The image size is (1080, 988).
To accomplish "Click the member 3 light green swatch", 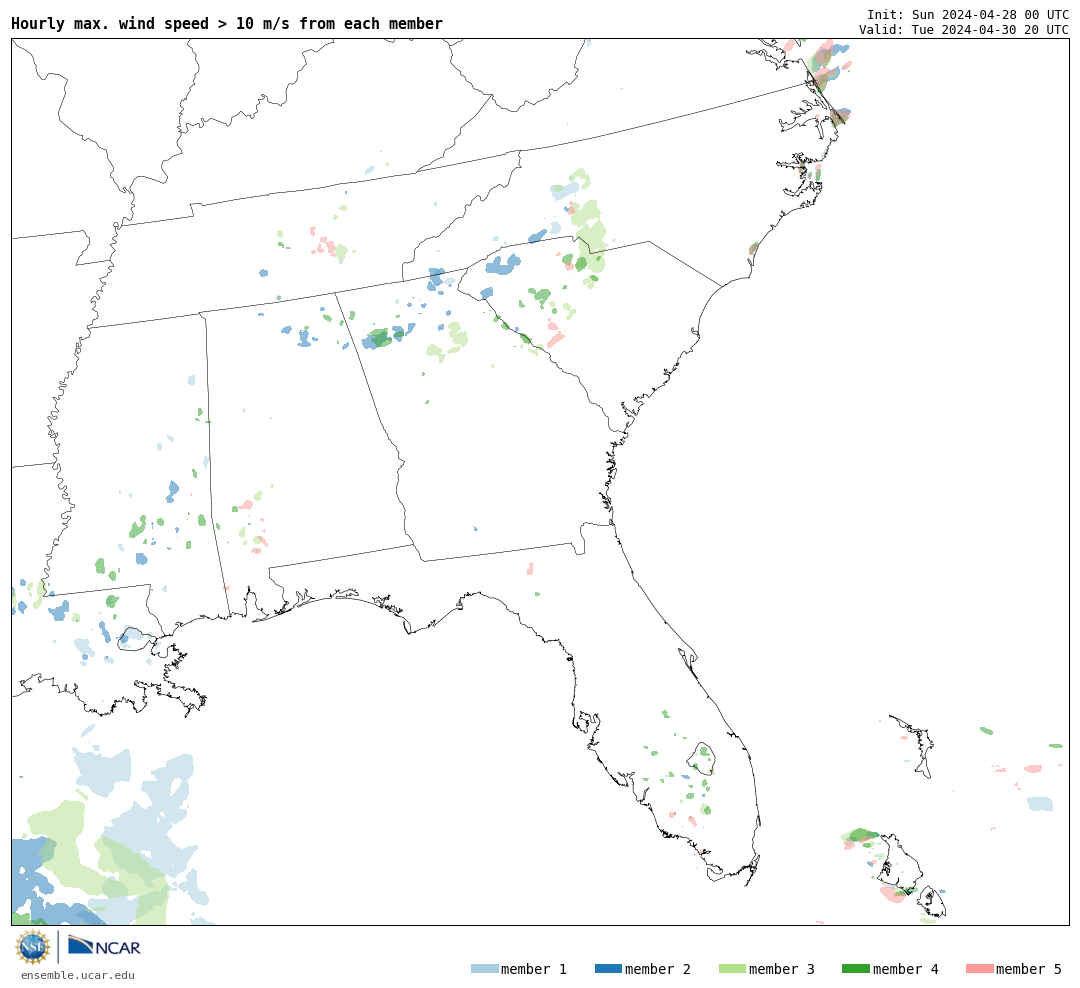I will pyautogui.click(x=732, y=969).
